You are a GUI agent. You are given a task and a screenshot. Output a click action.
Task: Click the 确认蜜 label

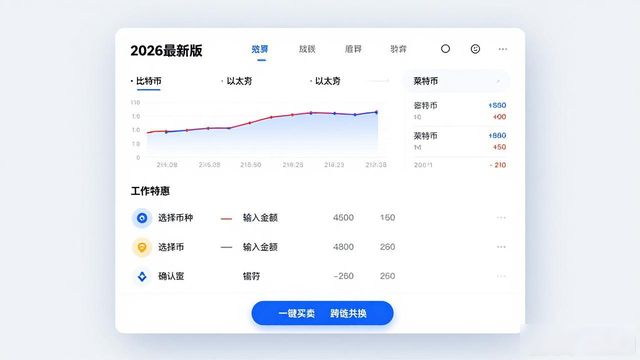point(171,276)
